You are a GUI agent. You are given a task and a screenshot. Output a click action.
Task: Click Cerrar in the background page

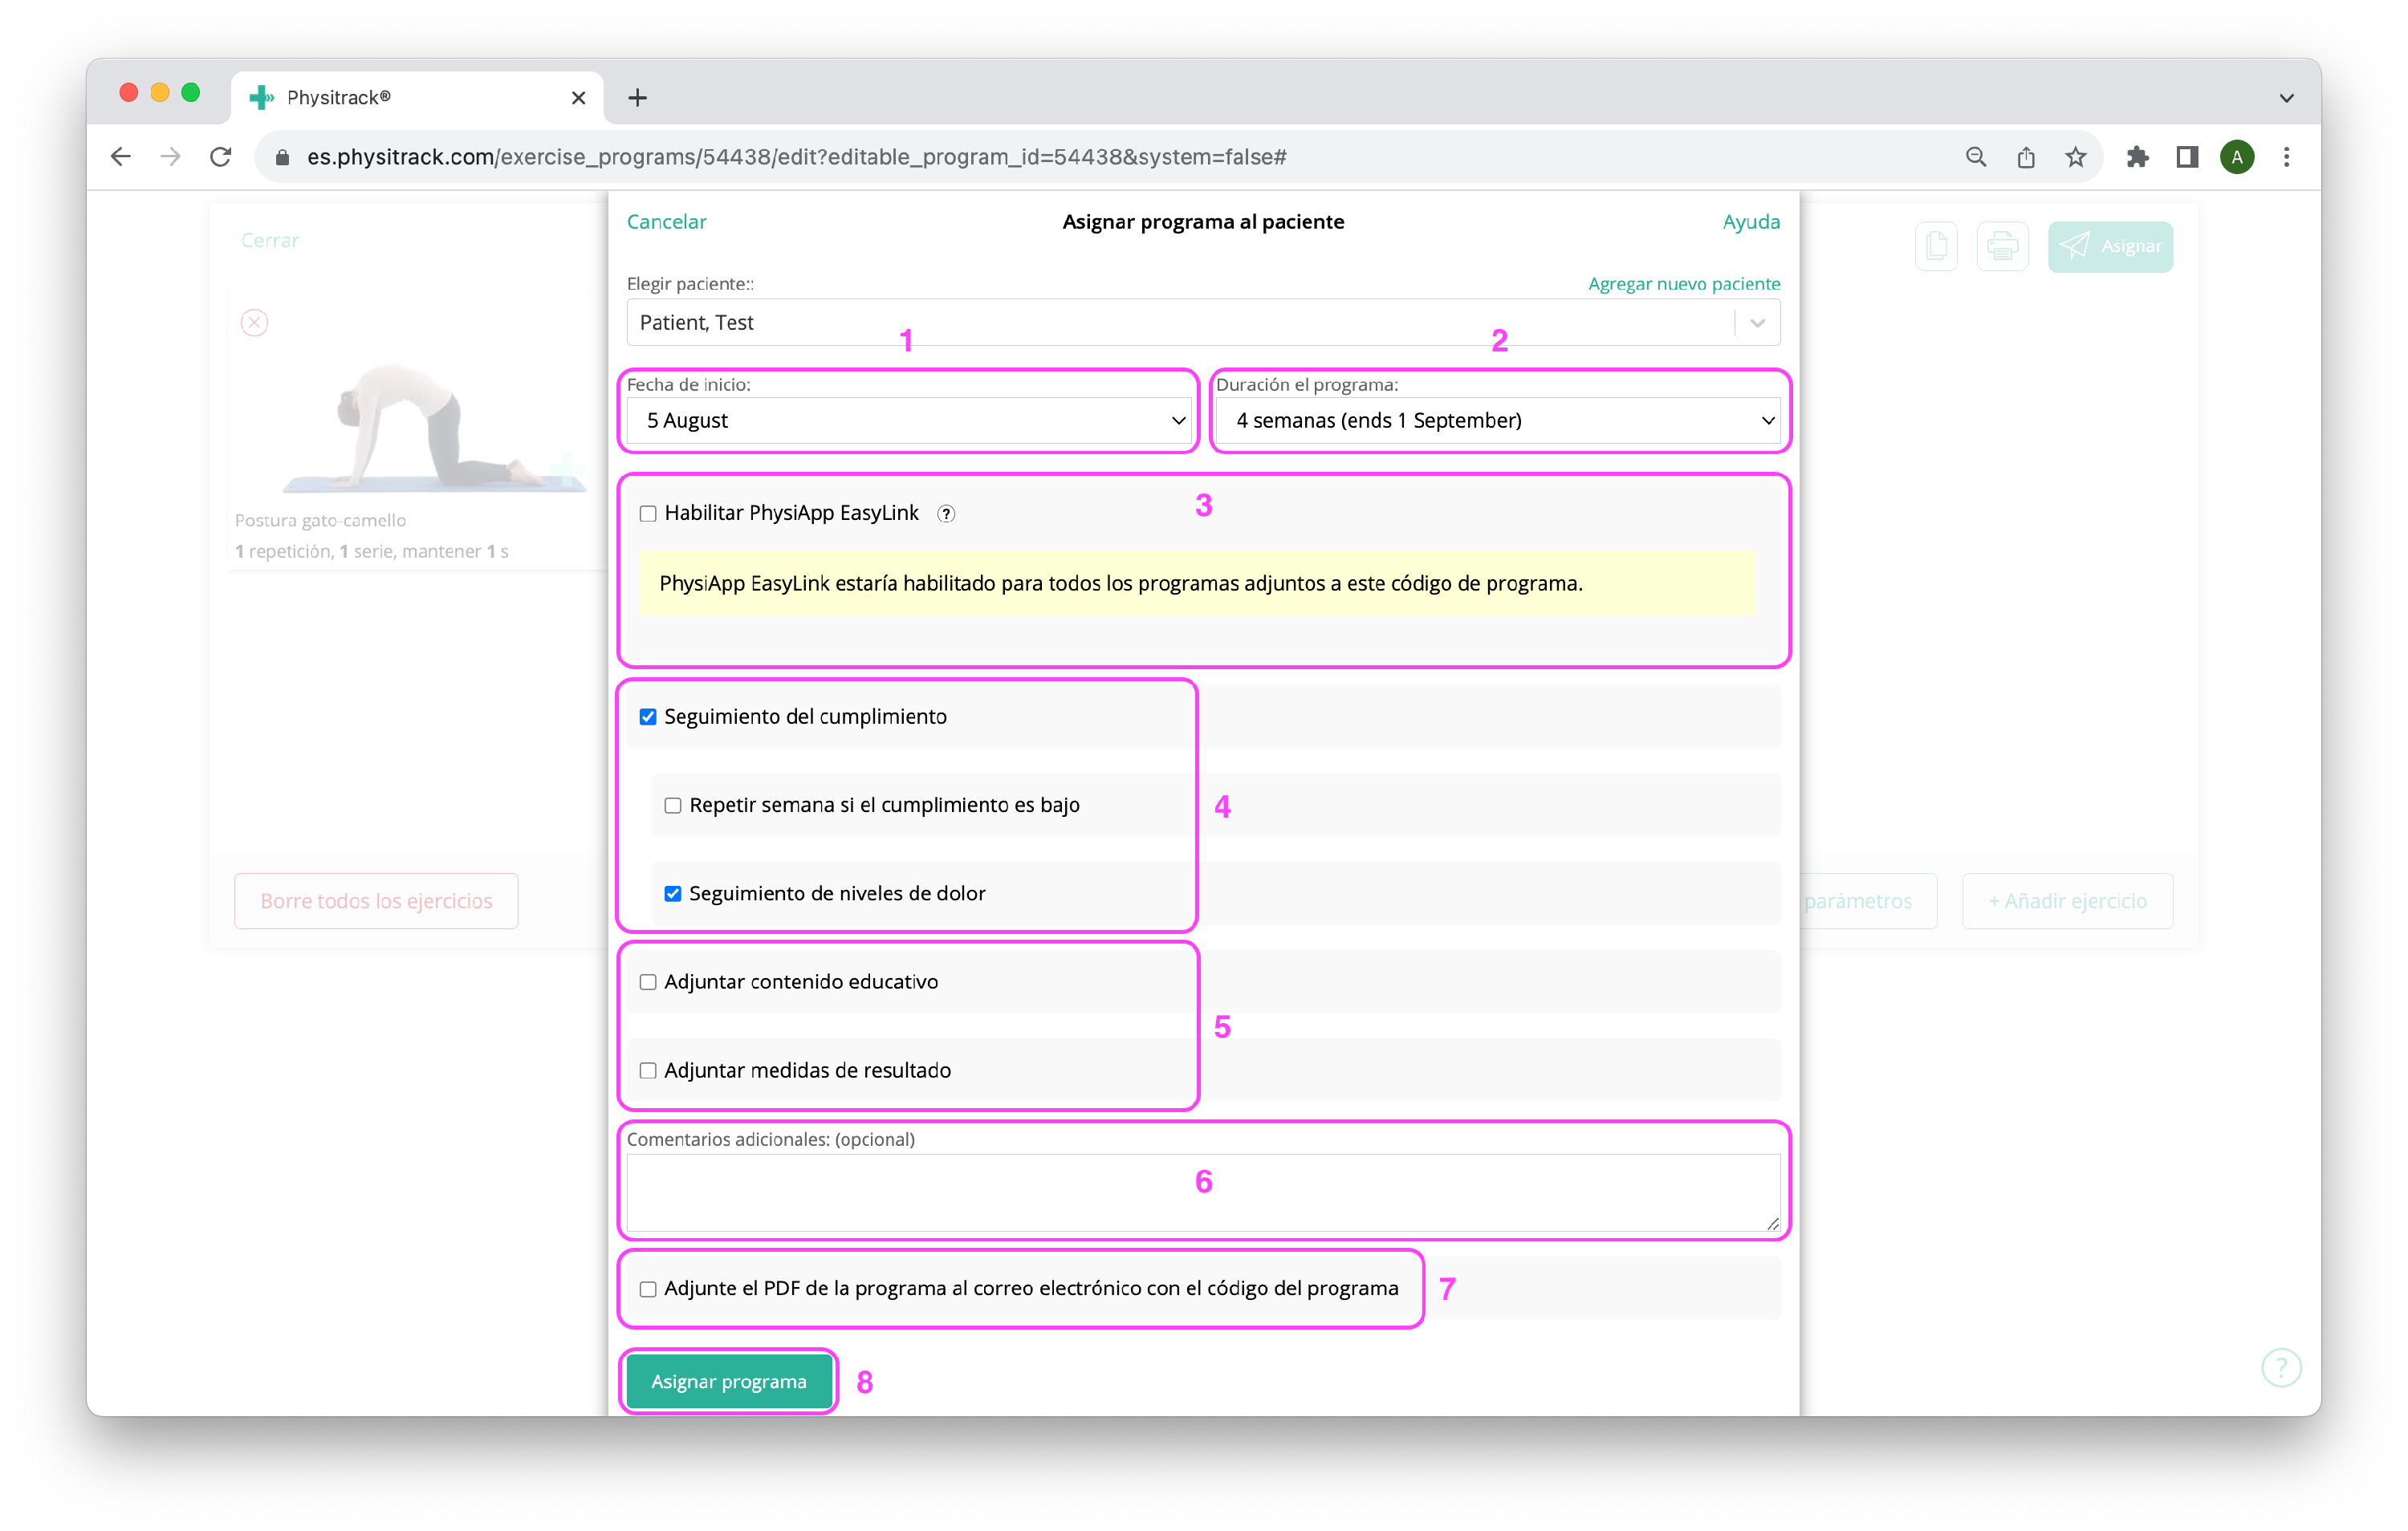[x=270, y=241]
